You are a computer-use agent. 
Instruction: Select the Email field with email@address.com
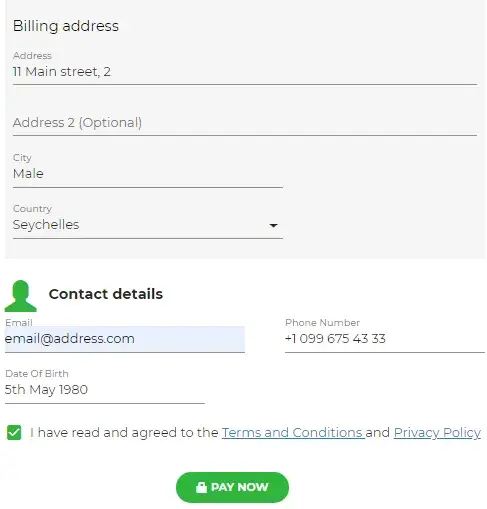[125, 339]
